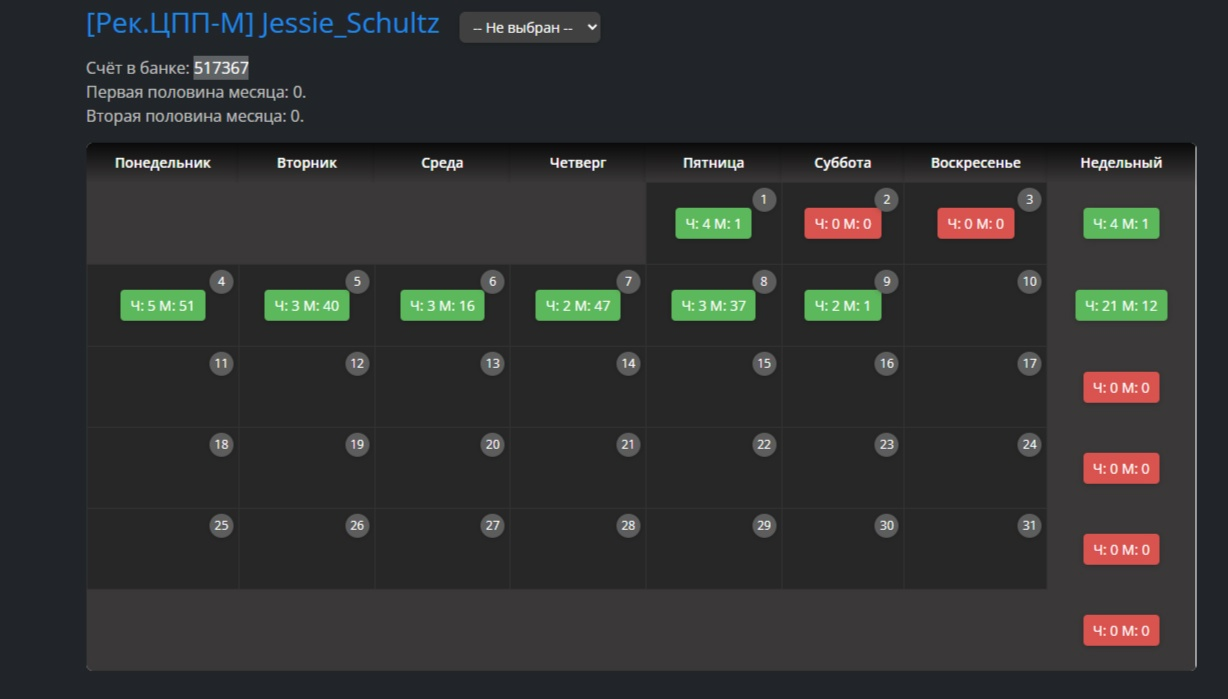Click the "Первая половина месяца: 0." text

click(x=196, y=92)
